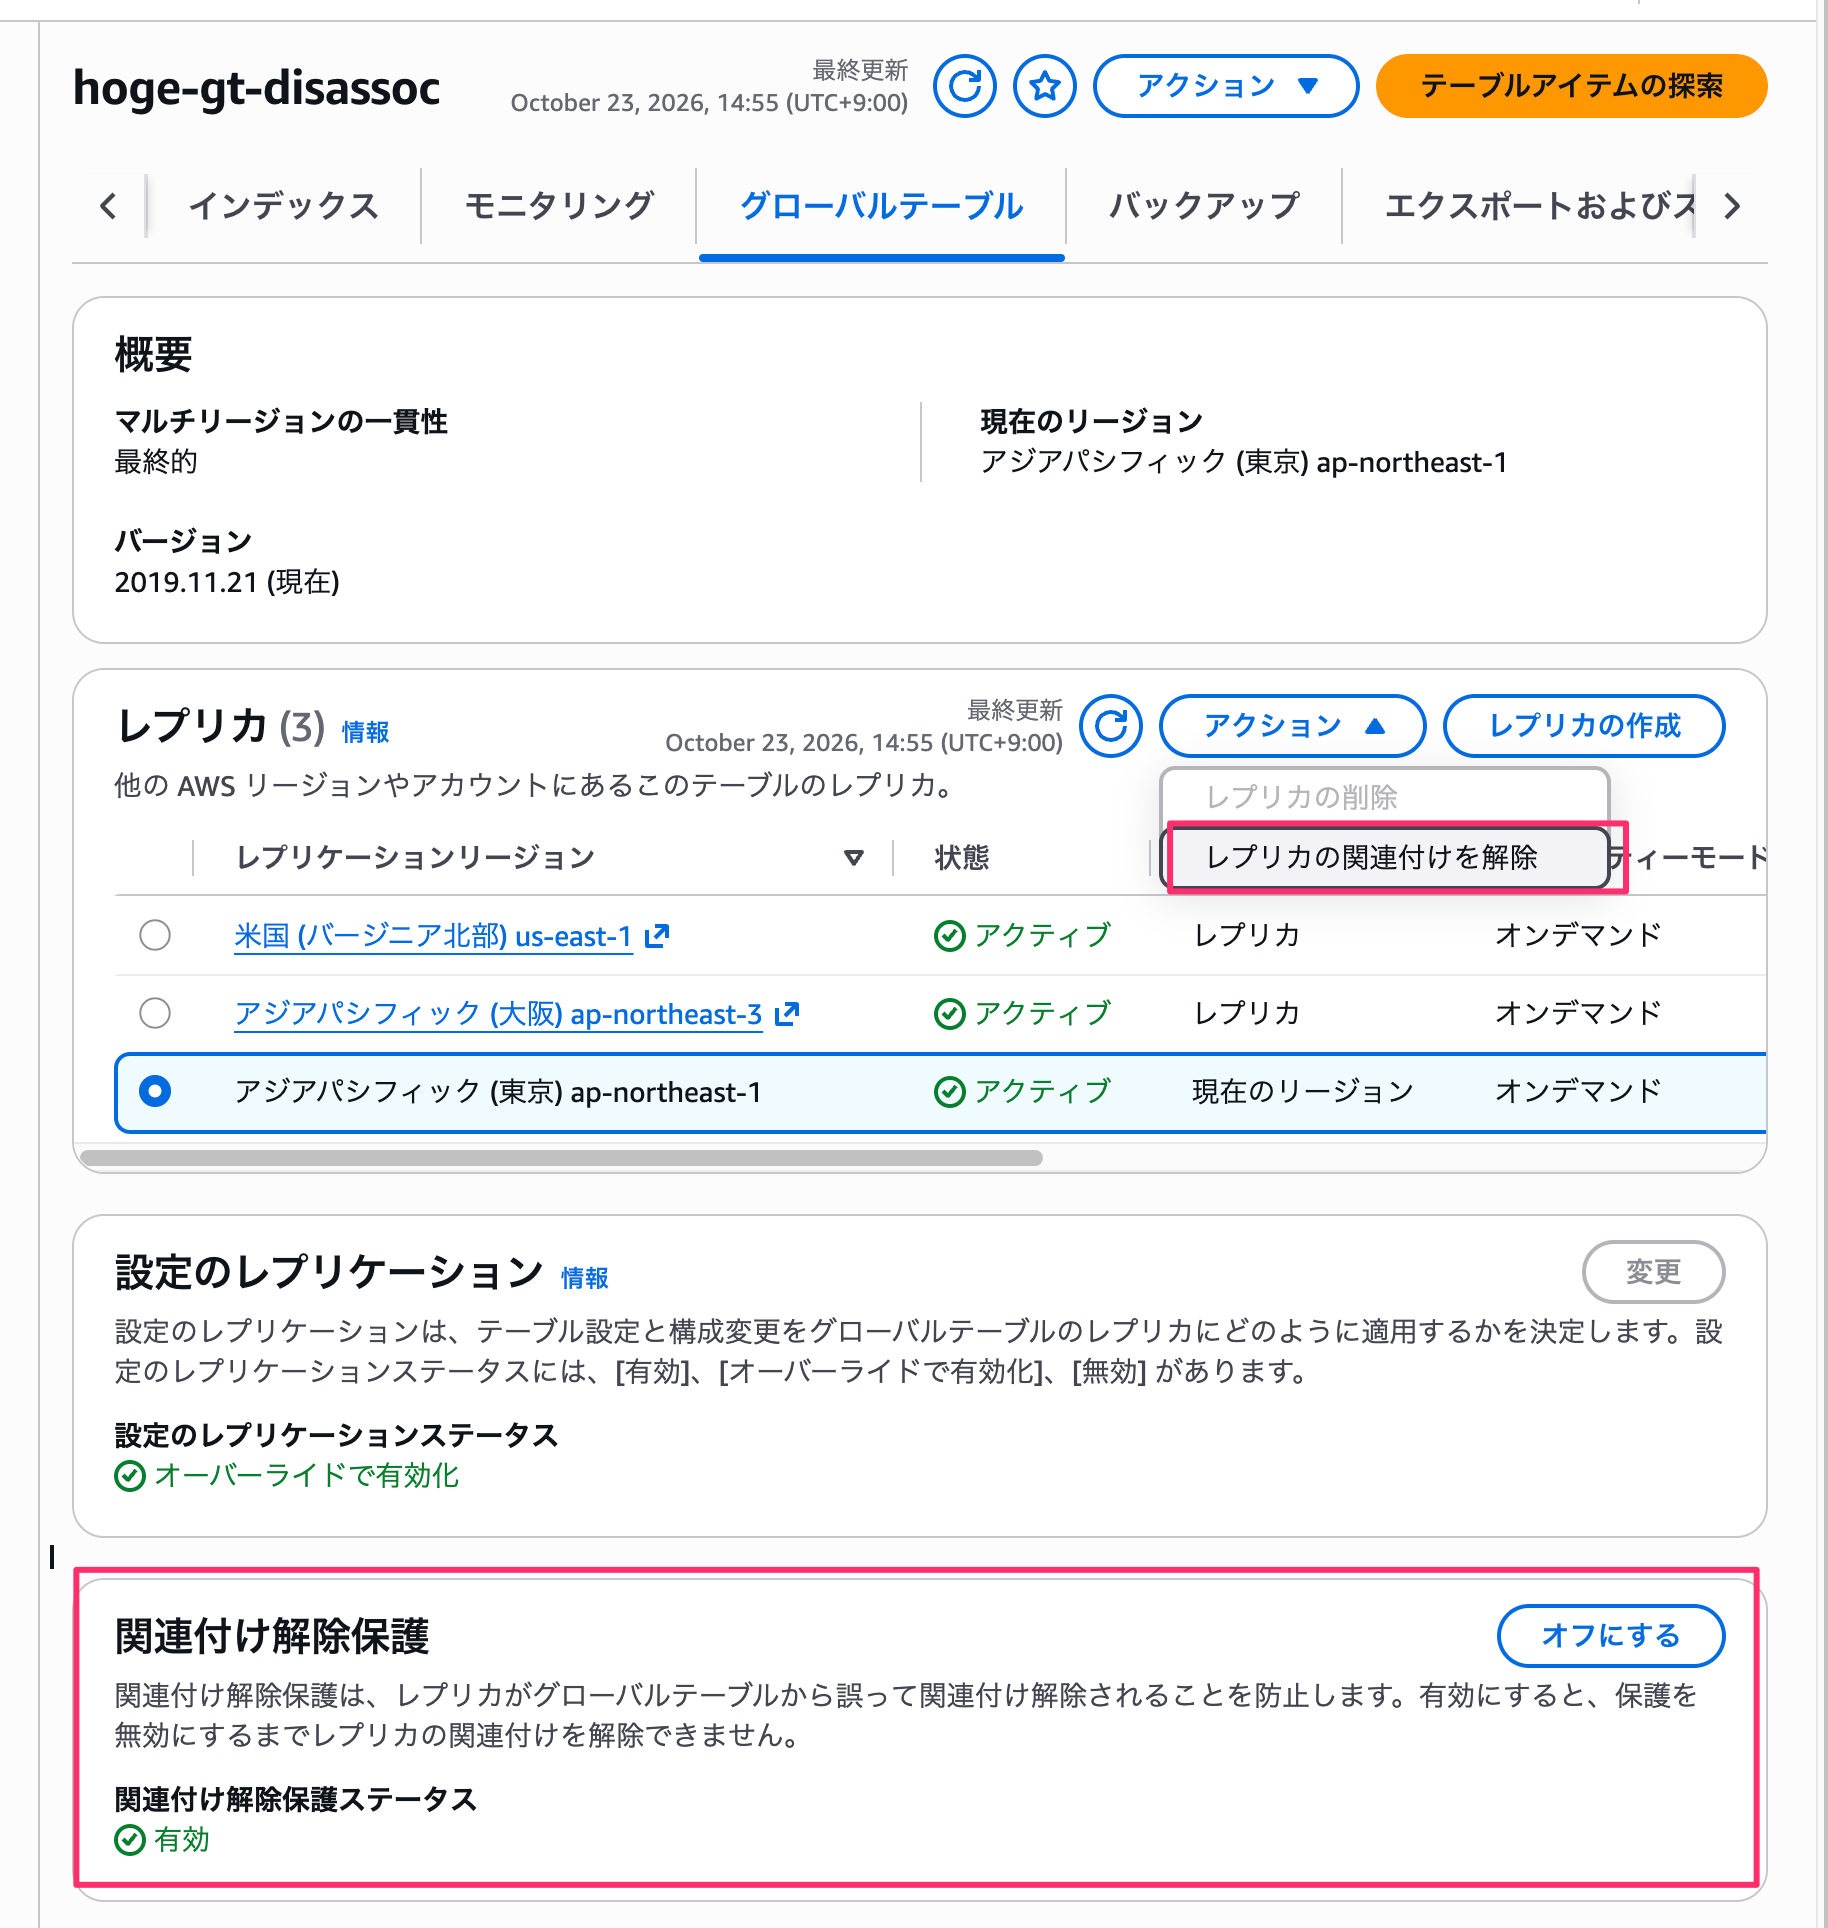This screenshot has height=1928, width=1828.
Task: Sort by レプリケーションリージョン column arrow
Action: point(853,858)
